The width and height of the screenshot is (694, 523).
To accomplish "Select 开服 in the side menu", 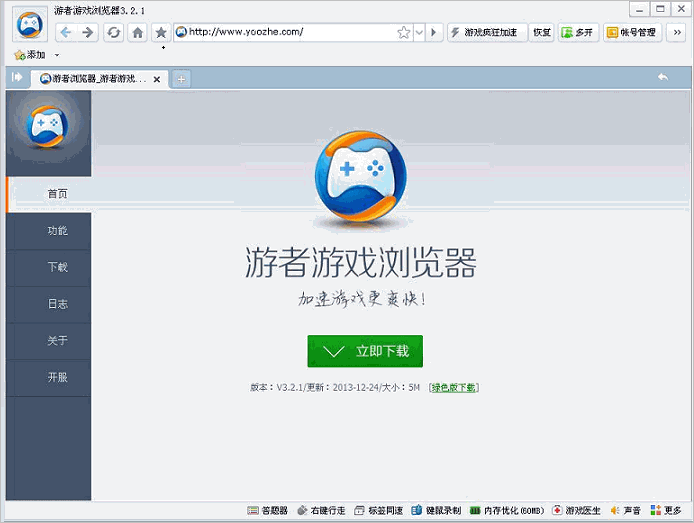I will tap(49, 377).
